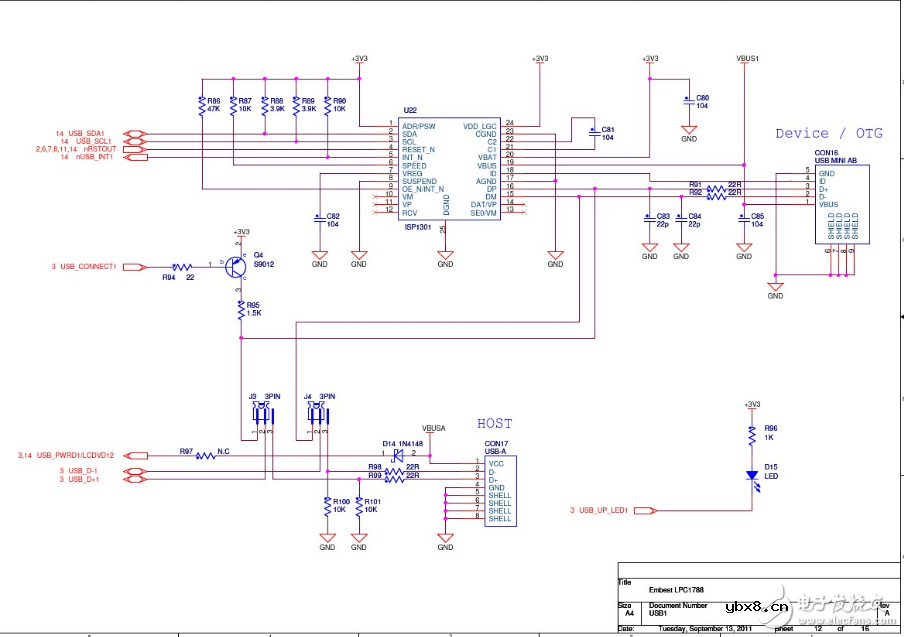Image resolution: width=904 pixels, height=637 pixels.
Task: Click the D14 1N4148 diode symbol
Action: (x=398, y=453)
